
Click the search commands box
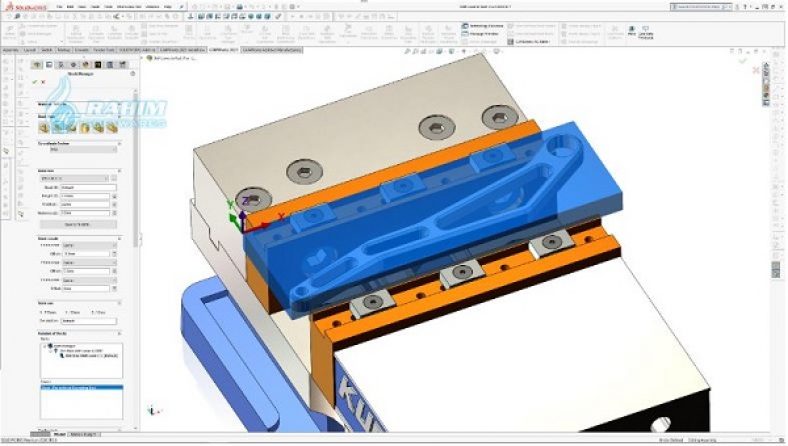[x=700, y=7]
